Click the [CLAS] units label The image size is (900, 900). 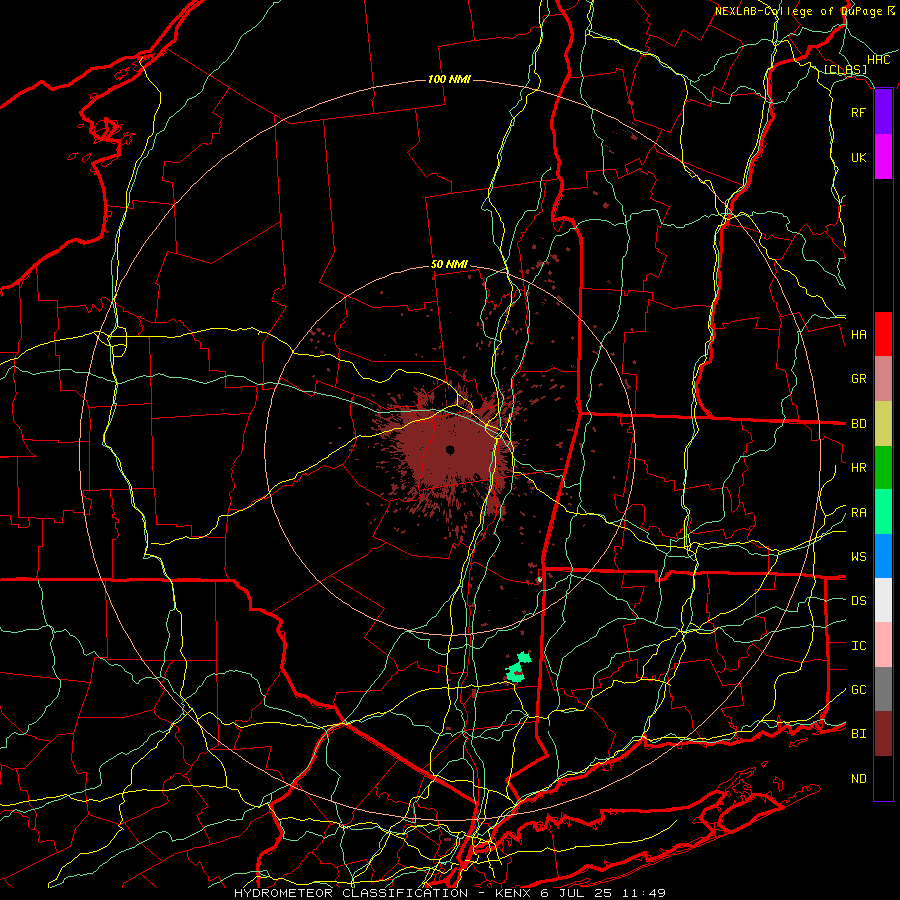pyautogui.click(x=845, y=70)
